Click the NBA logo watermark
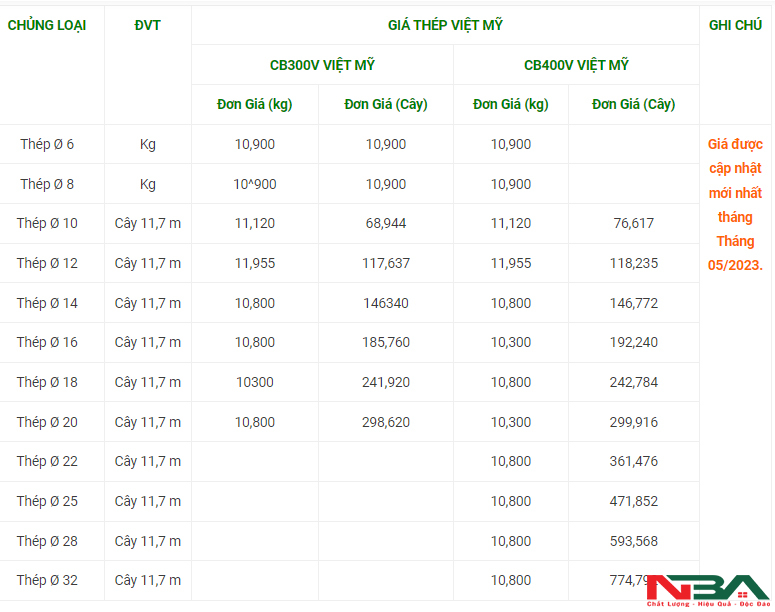 708,591
